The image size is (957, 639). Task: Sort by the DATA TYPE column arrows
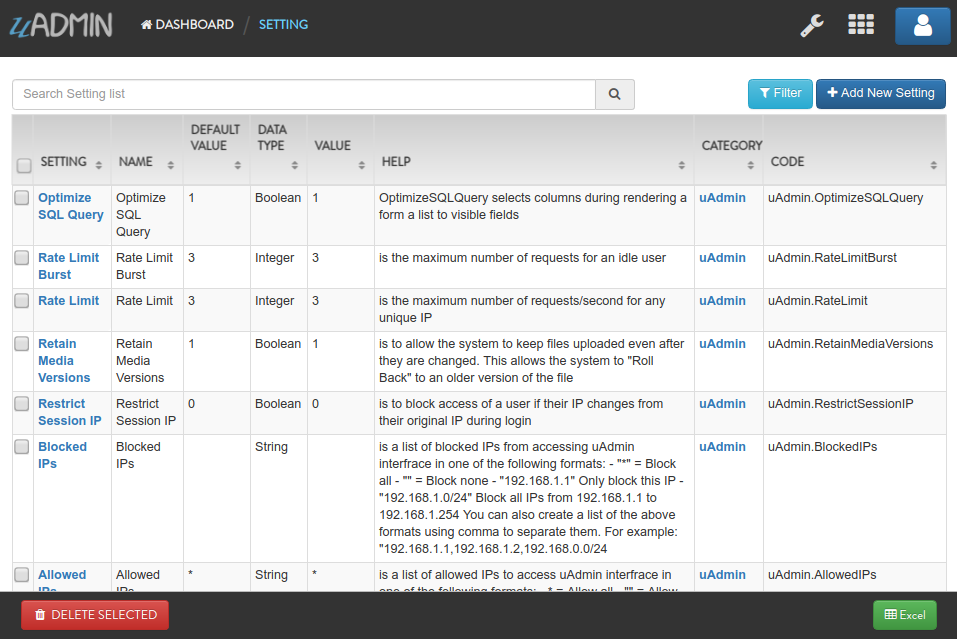[x=295, y=165]
